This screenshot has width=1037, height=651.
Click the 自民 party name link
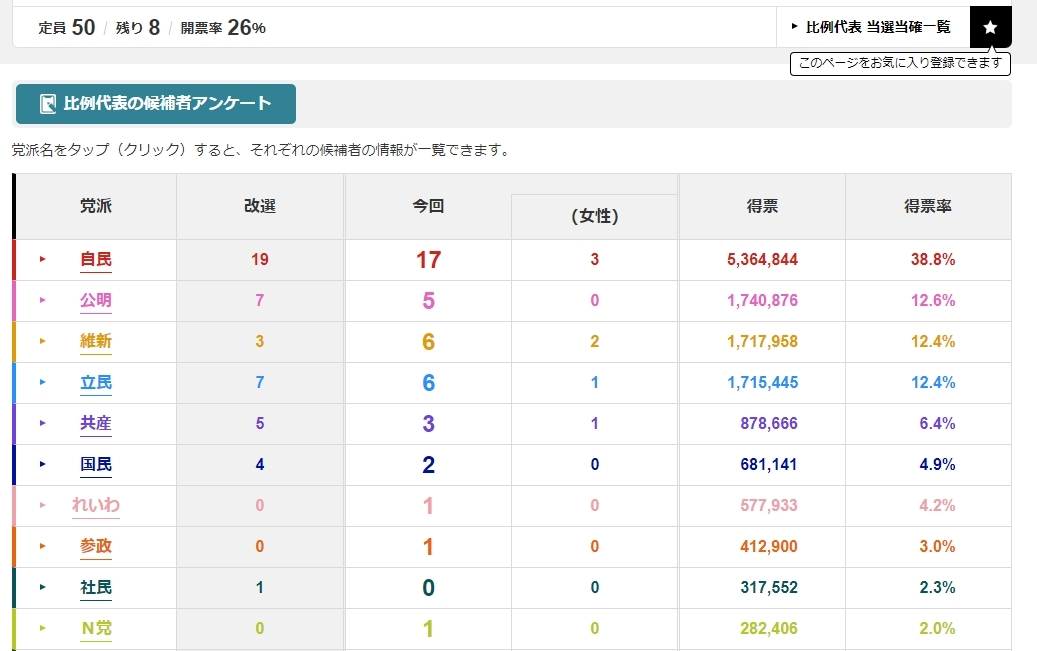coord(96,259)
